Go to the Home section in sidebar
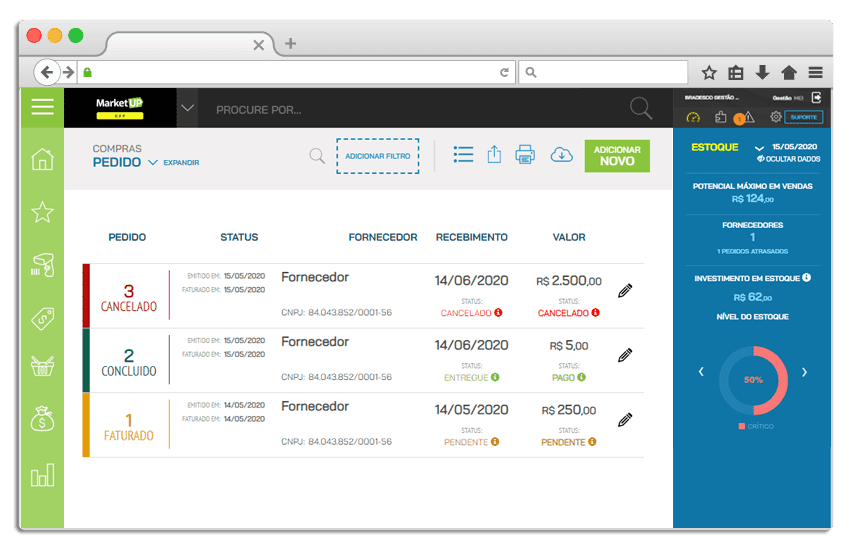This screenshot has width=854, height=550. tap(42, 159)
